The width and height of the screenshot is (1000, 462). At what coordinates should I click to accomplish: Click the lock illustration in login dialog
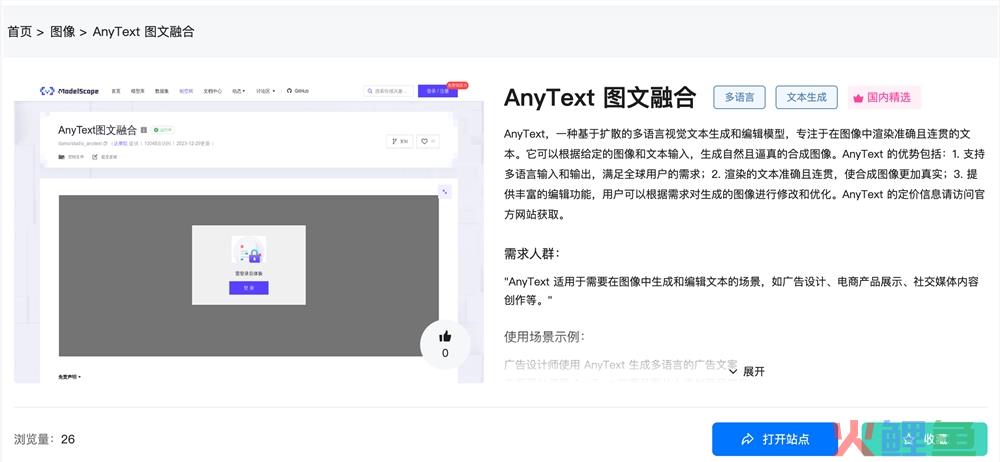tap(248, 249)
